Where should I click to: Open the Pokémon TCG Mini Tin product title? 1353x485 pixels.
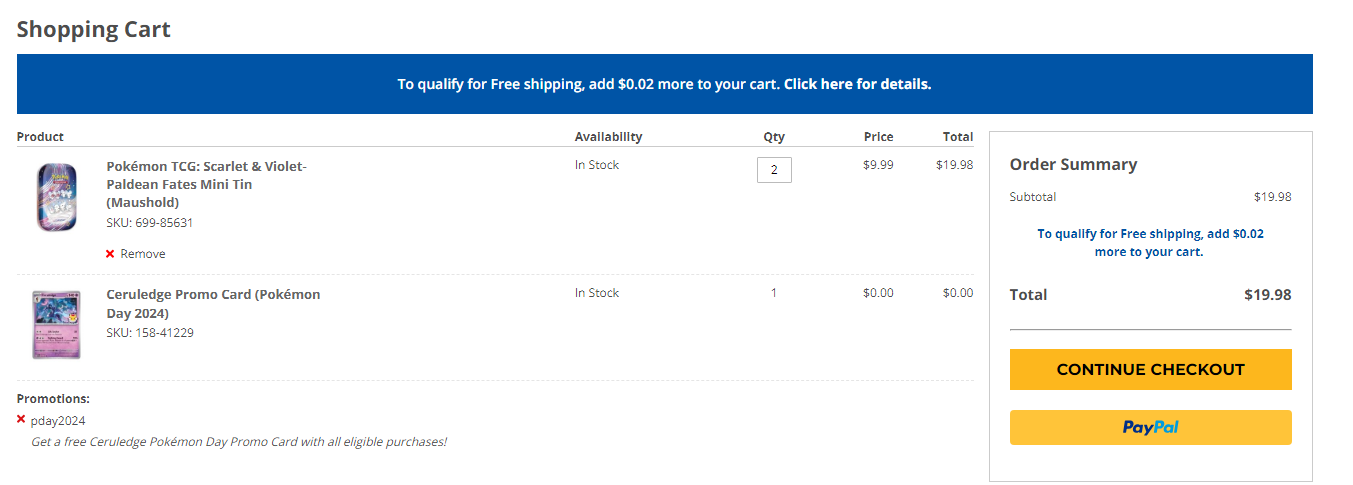tap(207, 184)
